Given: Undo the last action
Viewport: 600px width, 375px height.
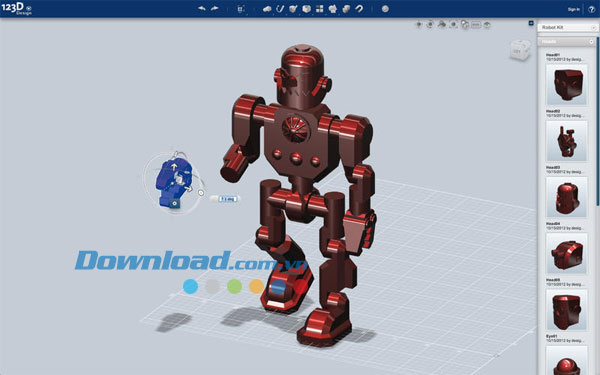Looking at the screenshot, I should [202, 8].
